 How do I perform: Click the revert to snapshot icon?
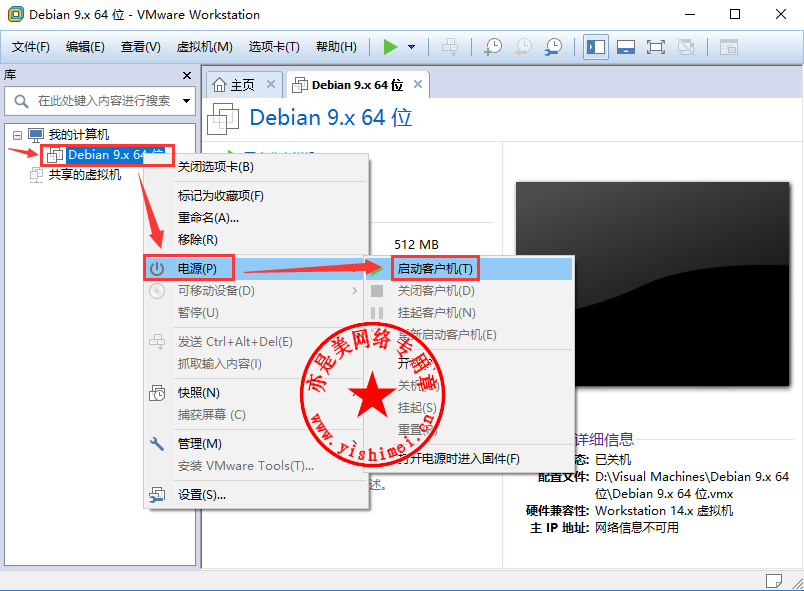tap(524, 47)
